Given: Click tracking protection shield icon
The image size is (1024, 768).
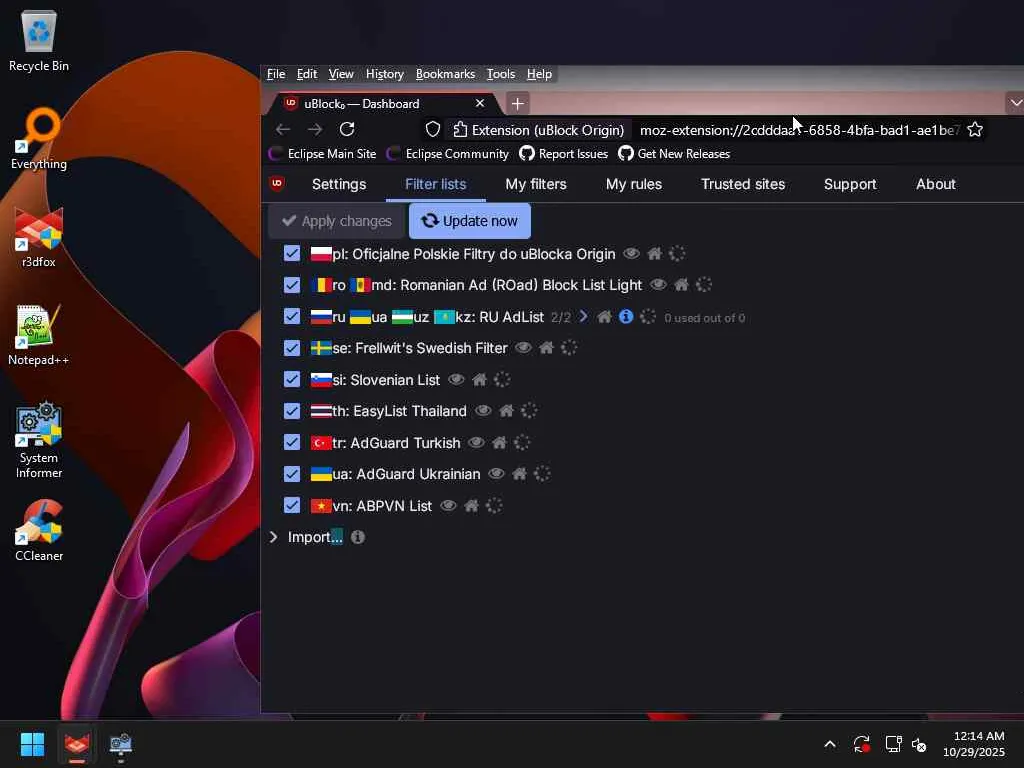Looking at the screenshot, I should (432, 129).
